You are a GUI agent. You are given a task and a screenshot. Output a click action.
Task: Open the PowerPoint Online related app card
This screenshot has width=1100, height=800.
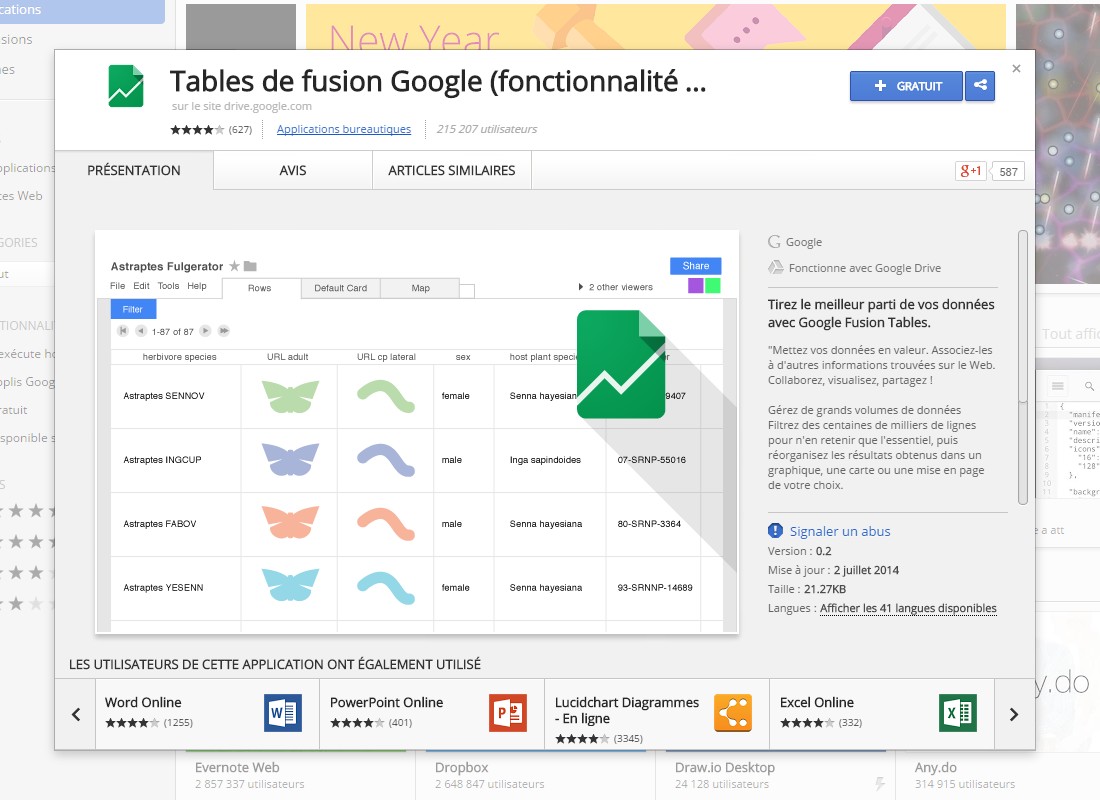tap(432, 714)
